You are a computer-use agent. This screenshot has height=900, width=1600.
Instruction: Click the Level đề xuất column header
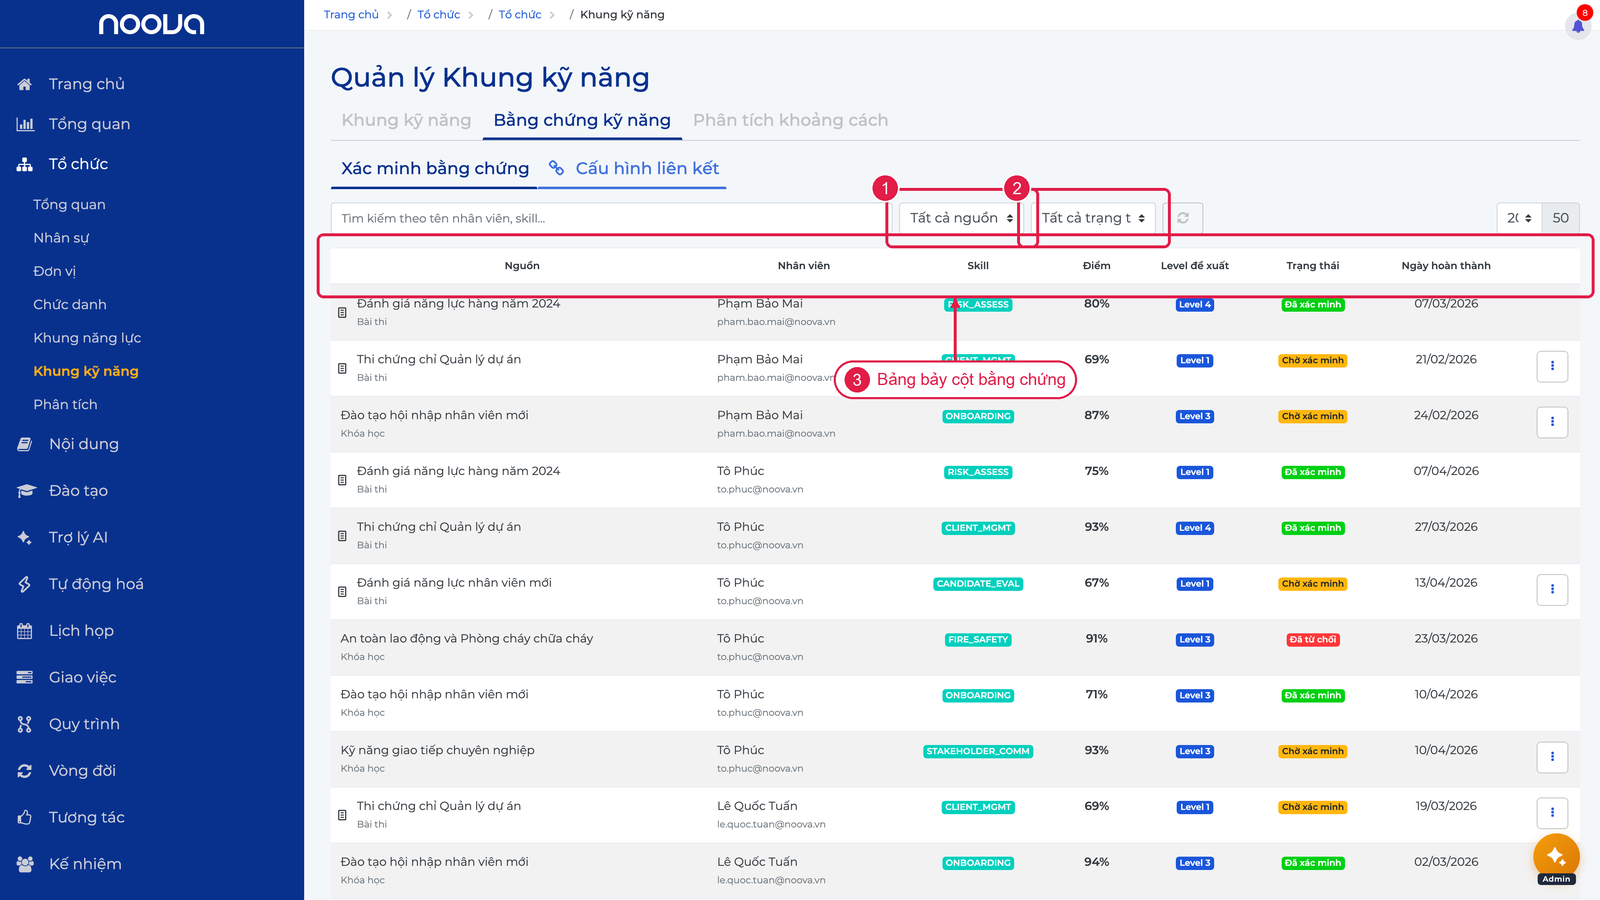tap(1195, 266)
